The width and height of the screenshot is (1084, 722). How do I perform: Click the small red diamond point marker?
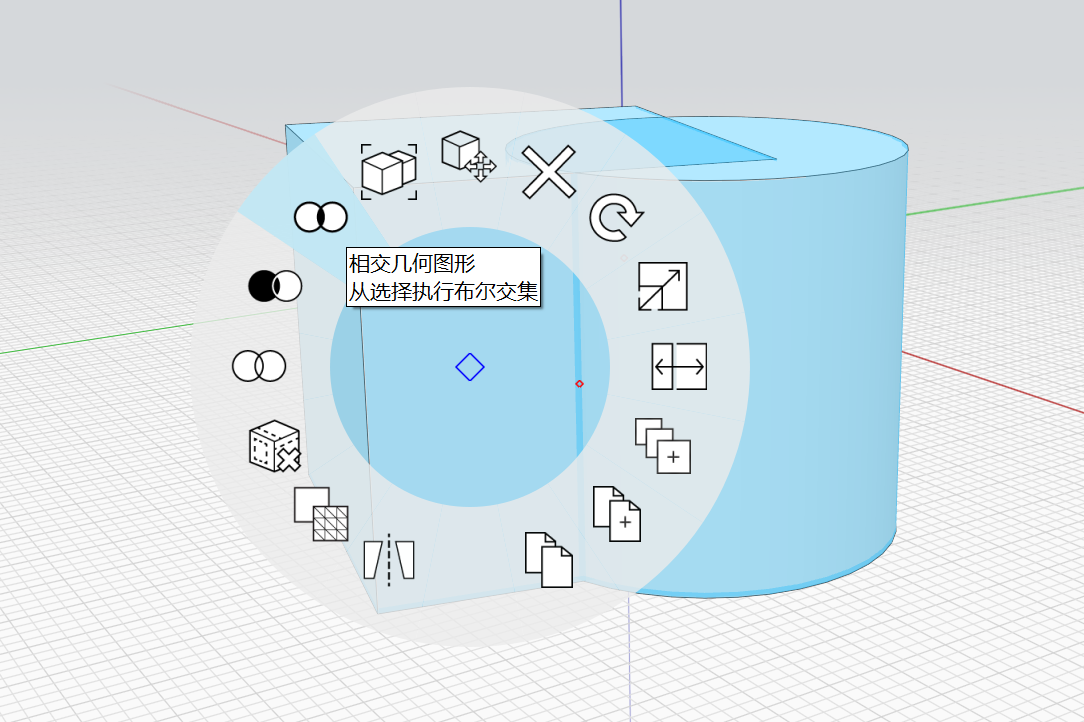point(579,384)
